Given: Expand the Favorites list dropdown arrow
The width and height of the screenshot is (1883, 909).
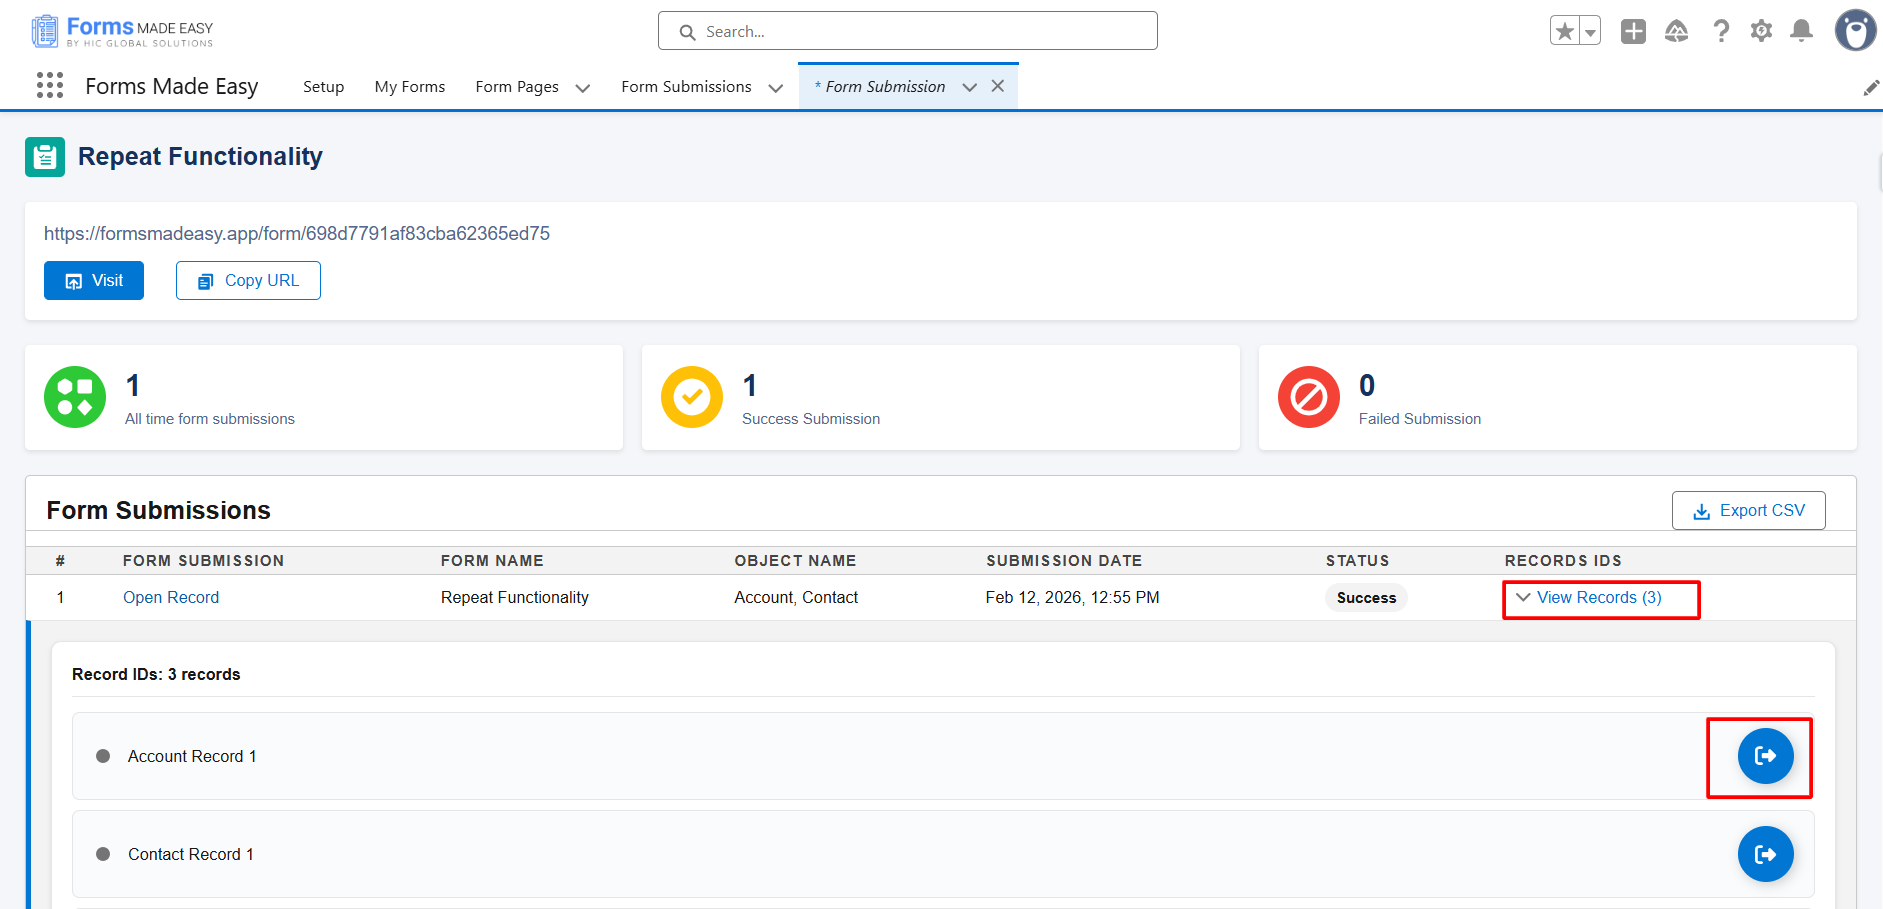Looking at the screenshot, I should (x=1590, y=32).
